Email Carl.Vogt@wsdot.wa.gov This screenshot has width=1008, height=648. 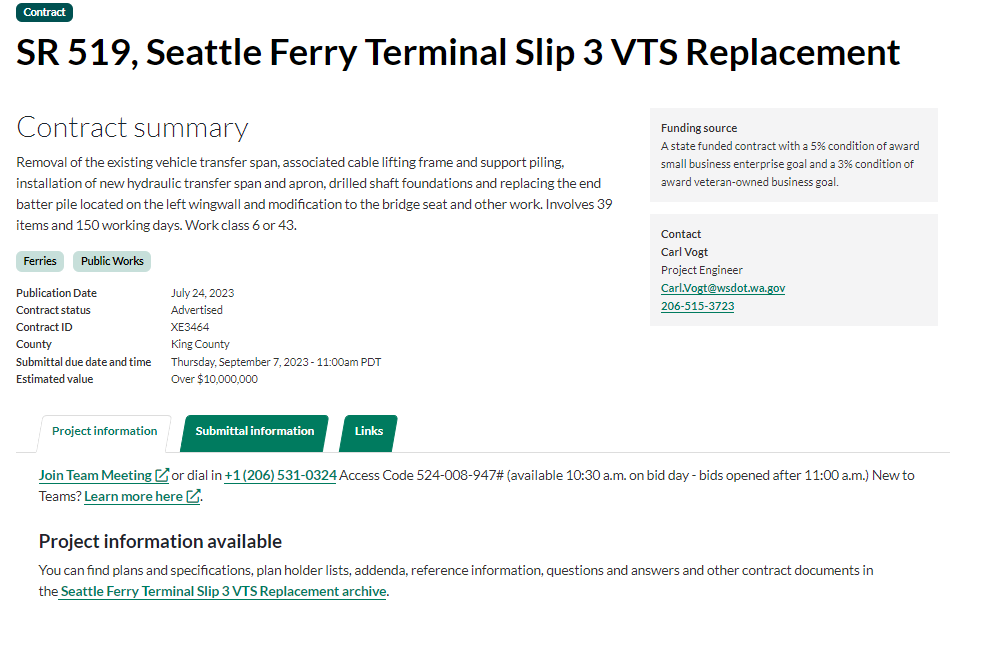click(x=723, y=288)
